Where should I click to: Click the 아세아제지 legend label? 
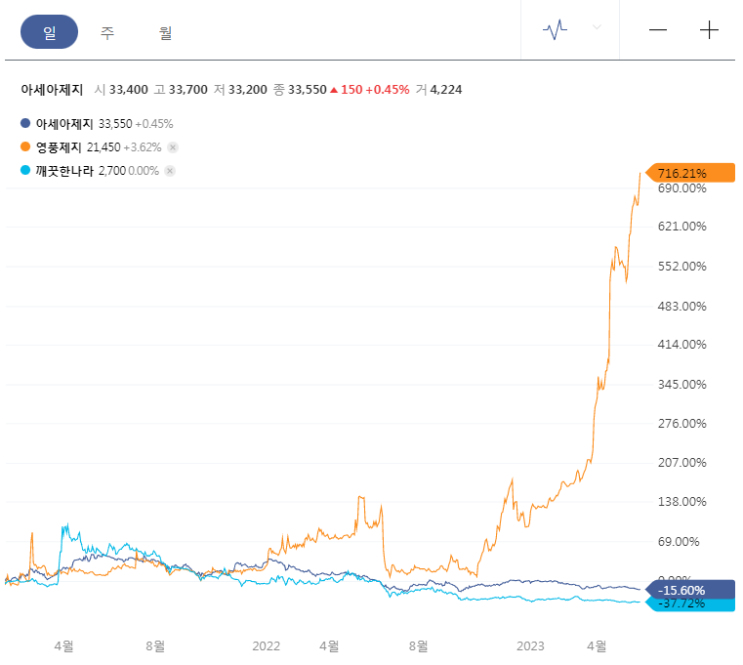(64, 124)
